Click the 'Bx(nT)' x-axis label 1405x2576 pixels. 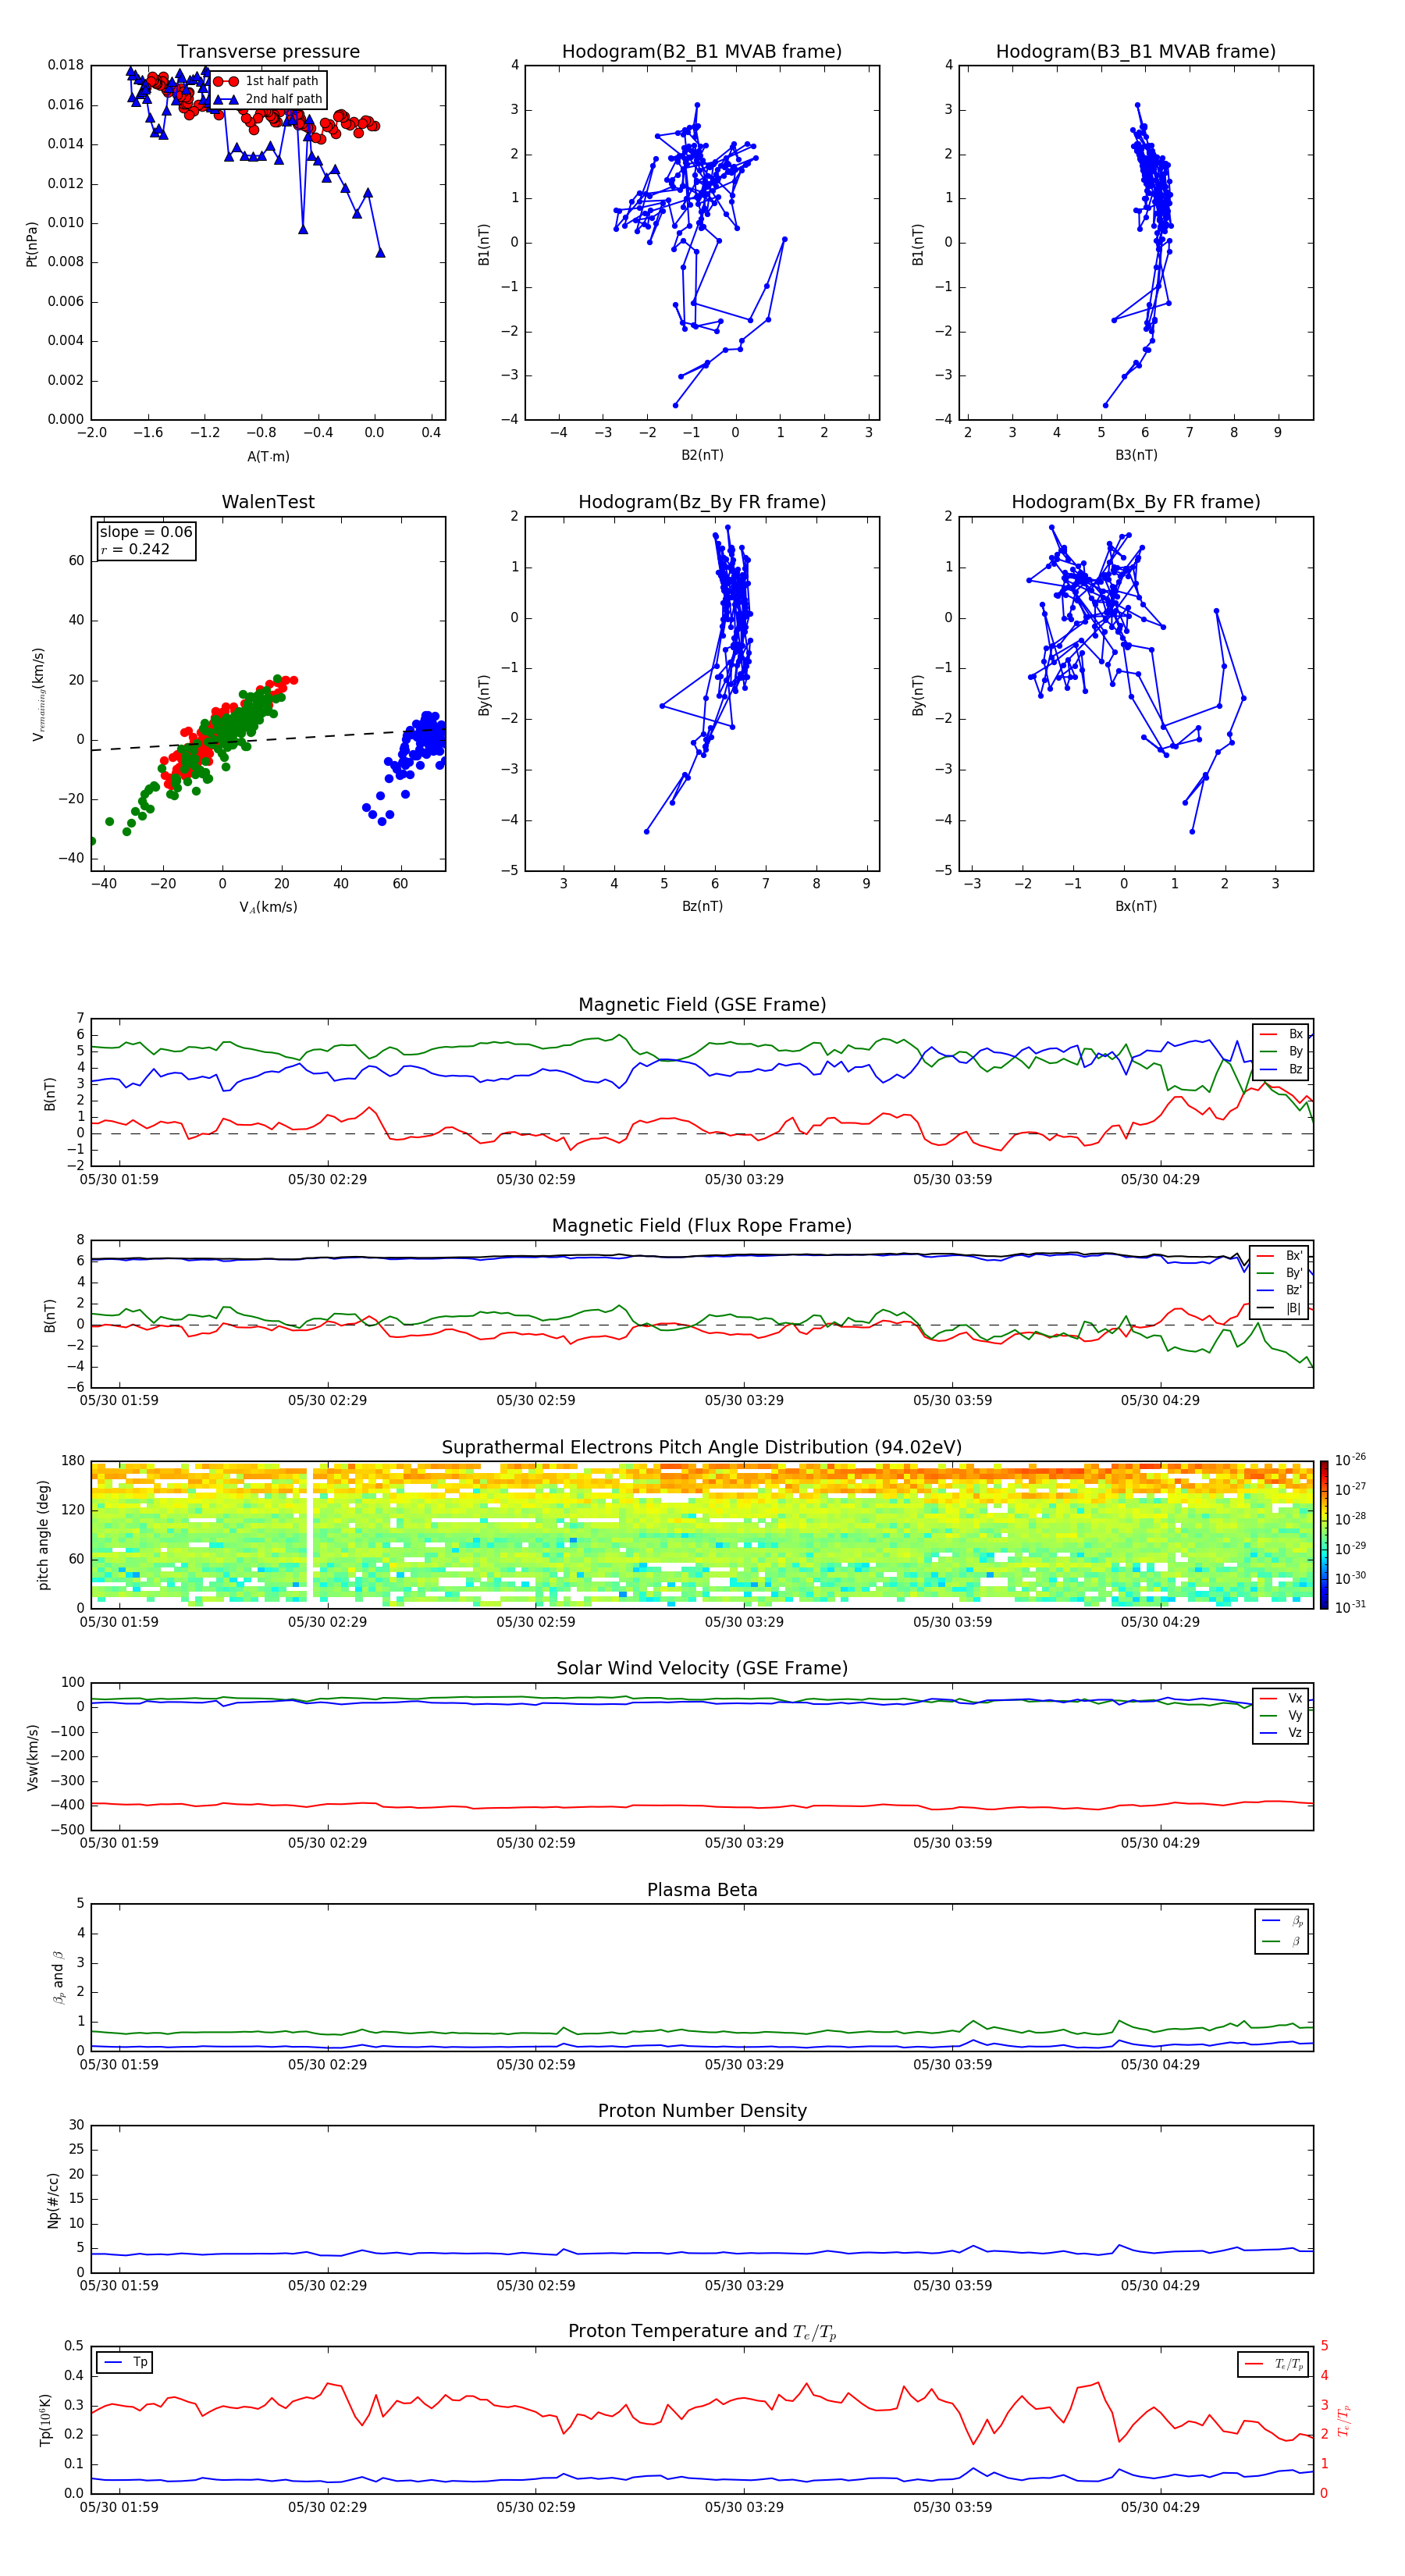coord(1136,906)
